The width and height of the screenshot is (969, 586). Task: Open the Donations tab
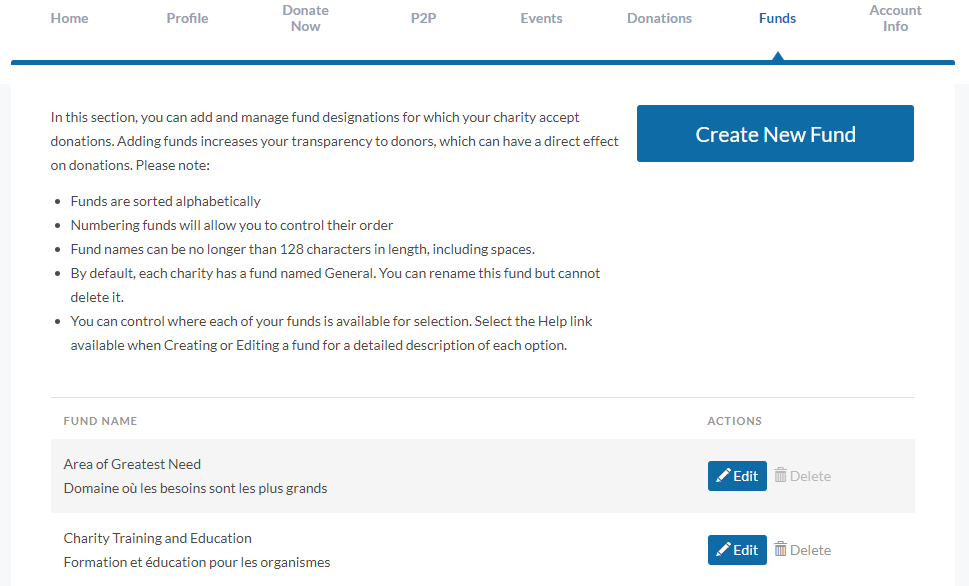(x=659, y=18)
